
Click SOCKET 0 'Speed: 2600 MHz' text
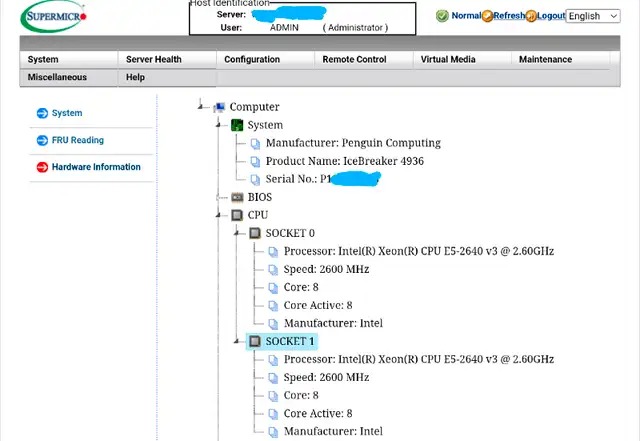[x=326, y=270]
